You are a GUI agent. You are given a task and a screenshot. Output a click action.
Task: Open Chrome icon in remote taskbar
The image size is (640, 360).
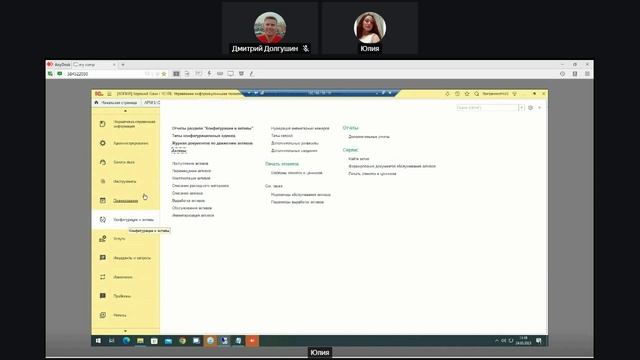182,341
